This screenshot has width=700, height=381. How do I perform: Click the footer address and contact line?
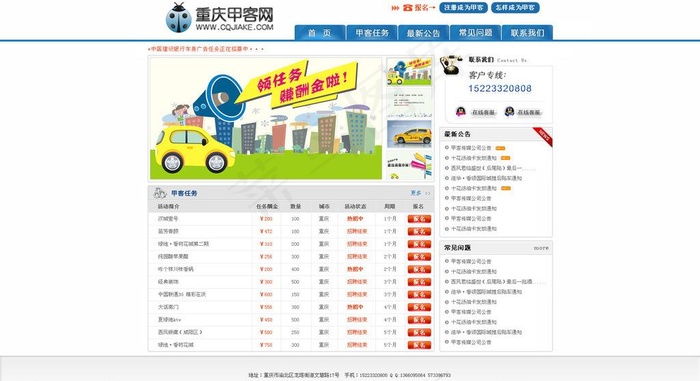pyautogui.click(x=350, y=375)
